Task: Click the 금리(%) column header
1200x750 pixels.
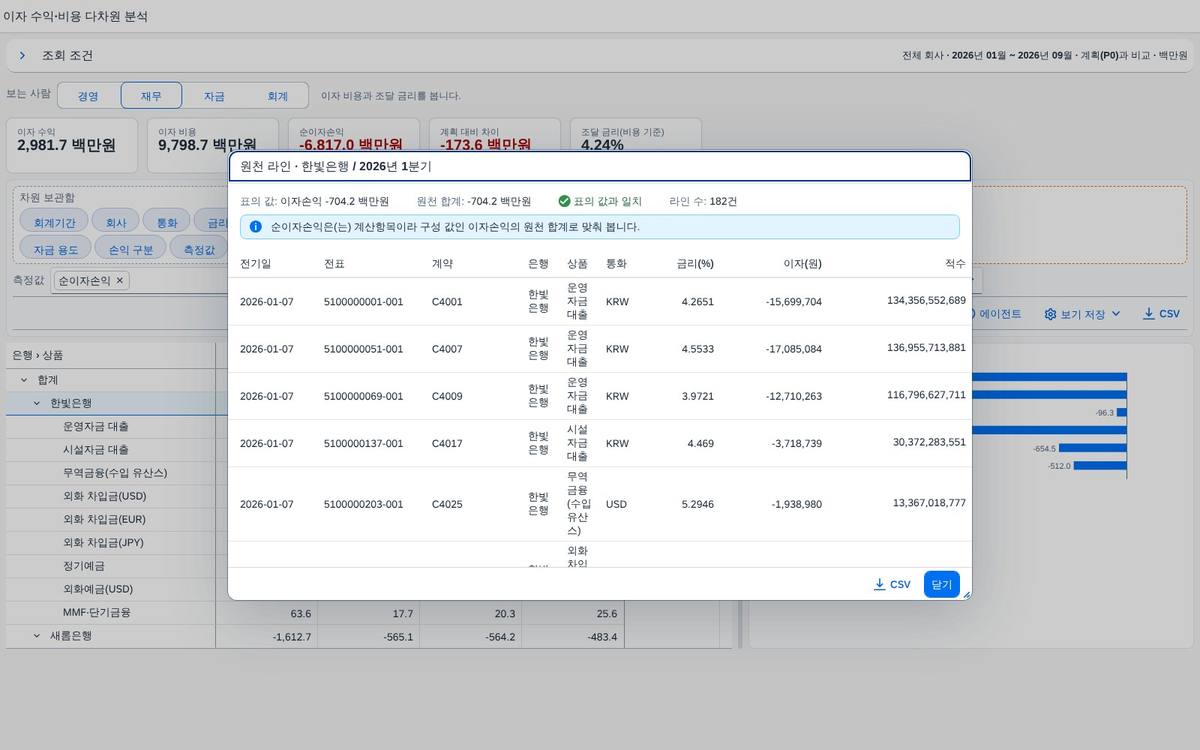Action: [x=695, y=264]
